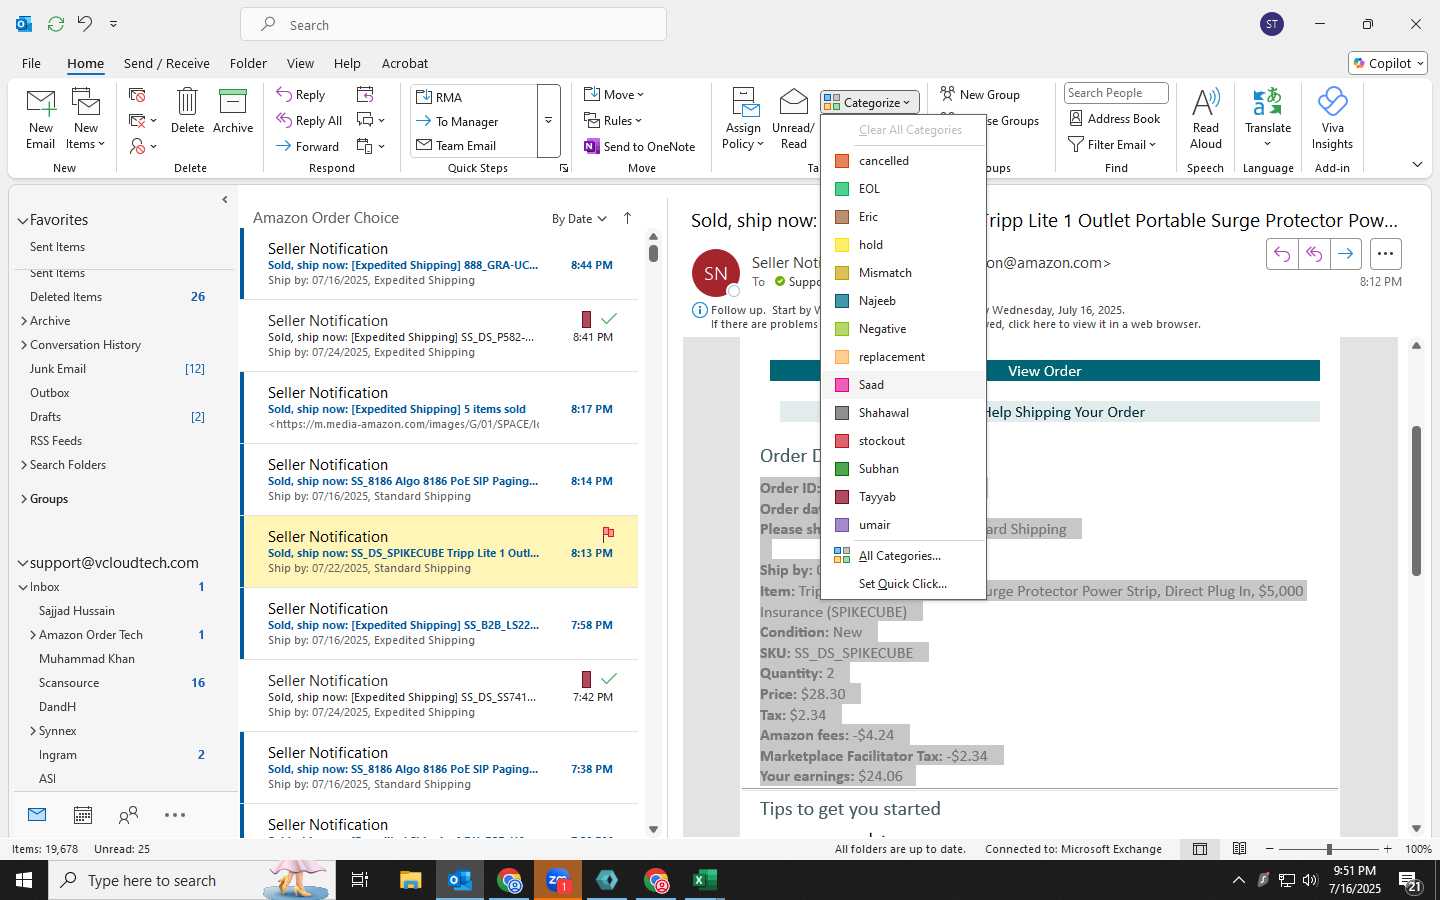This screenshot has width=1440, height=900.
Task: Click reply icon in reading pane header
Action: 1282,254
